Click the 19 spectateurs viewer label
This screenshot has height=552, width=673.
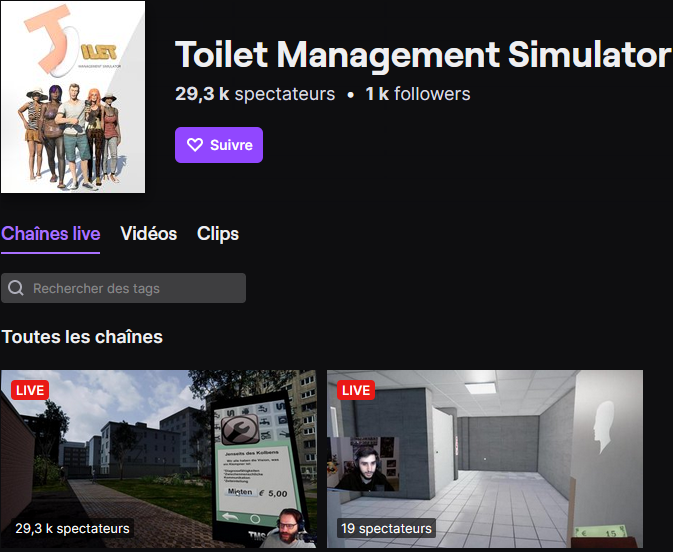click(x=386, y=528)
